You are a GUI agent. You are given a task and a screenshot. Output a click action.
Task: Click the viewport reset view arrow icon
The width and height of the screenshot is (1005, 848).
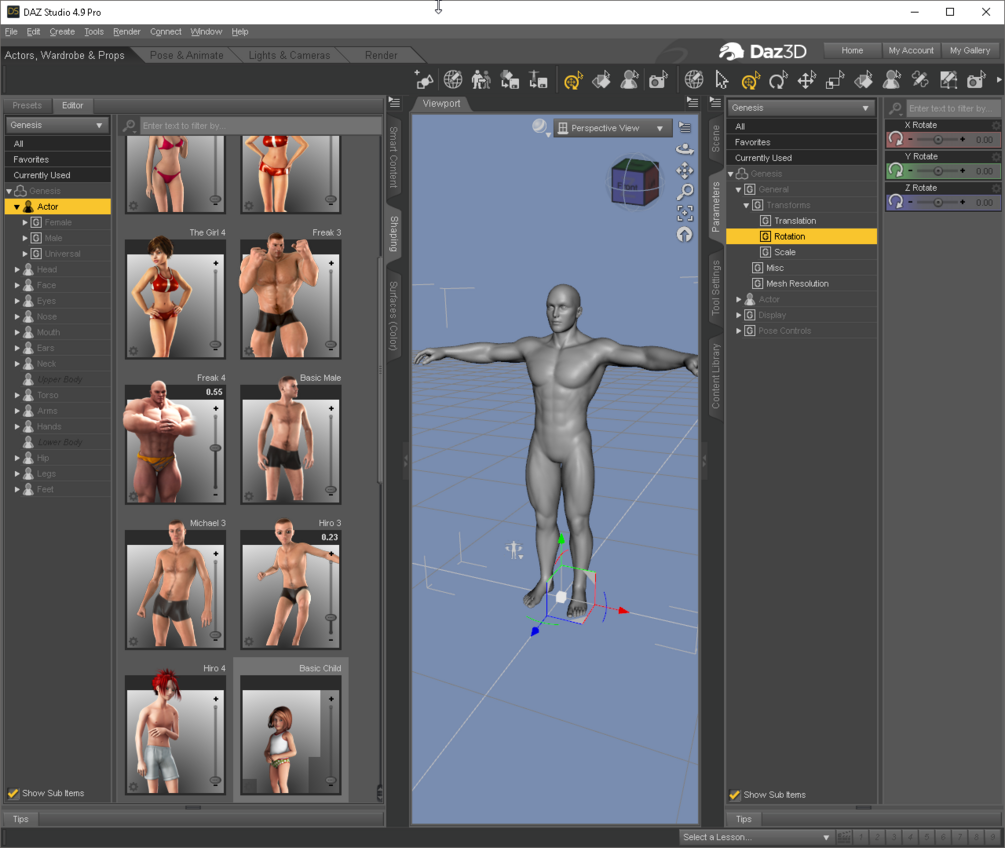coord(685,235)
